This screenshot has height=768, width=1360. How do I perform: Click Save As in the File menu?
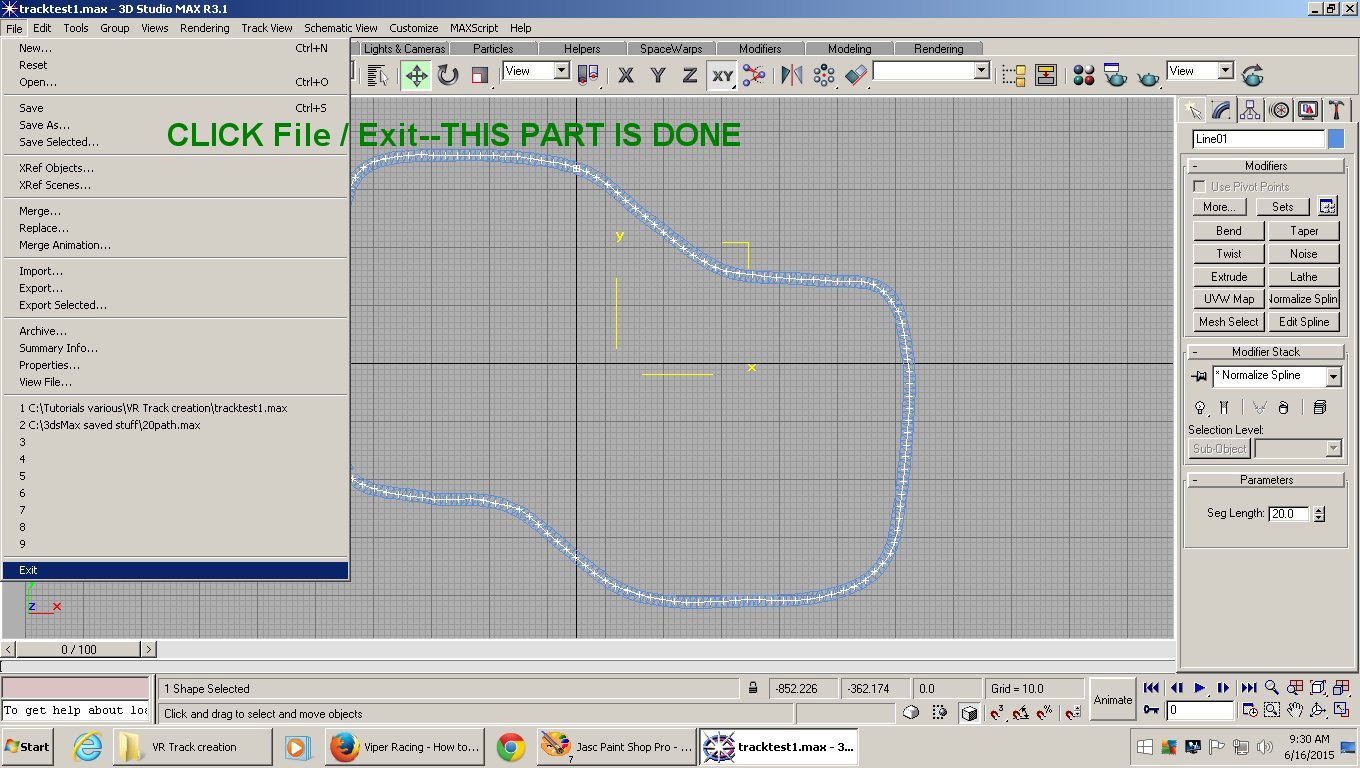point(175,125)
